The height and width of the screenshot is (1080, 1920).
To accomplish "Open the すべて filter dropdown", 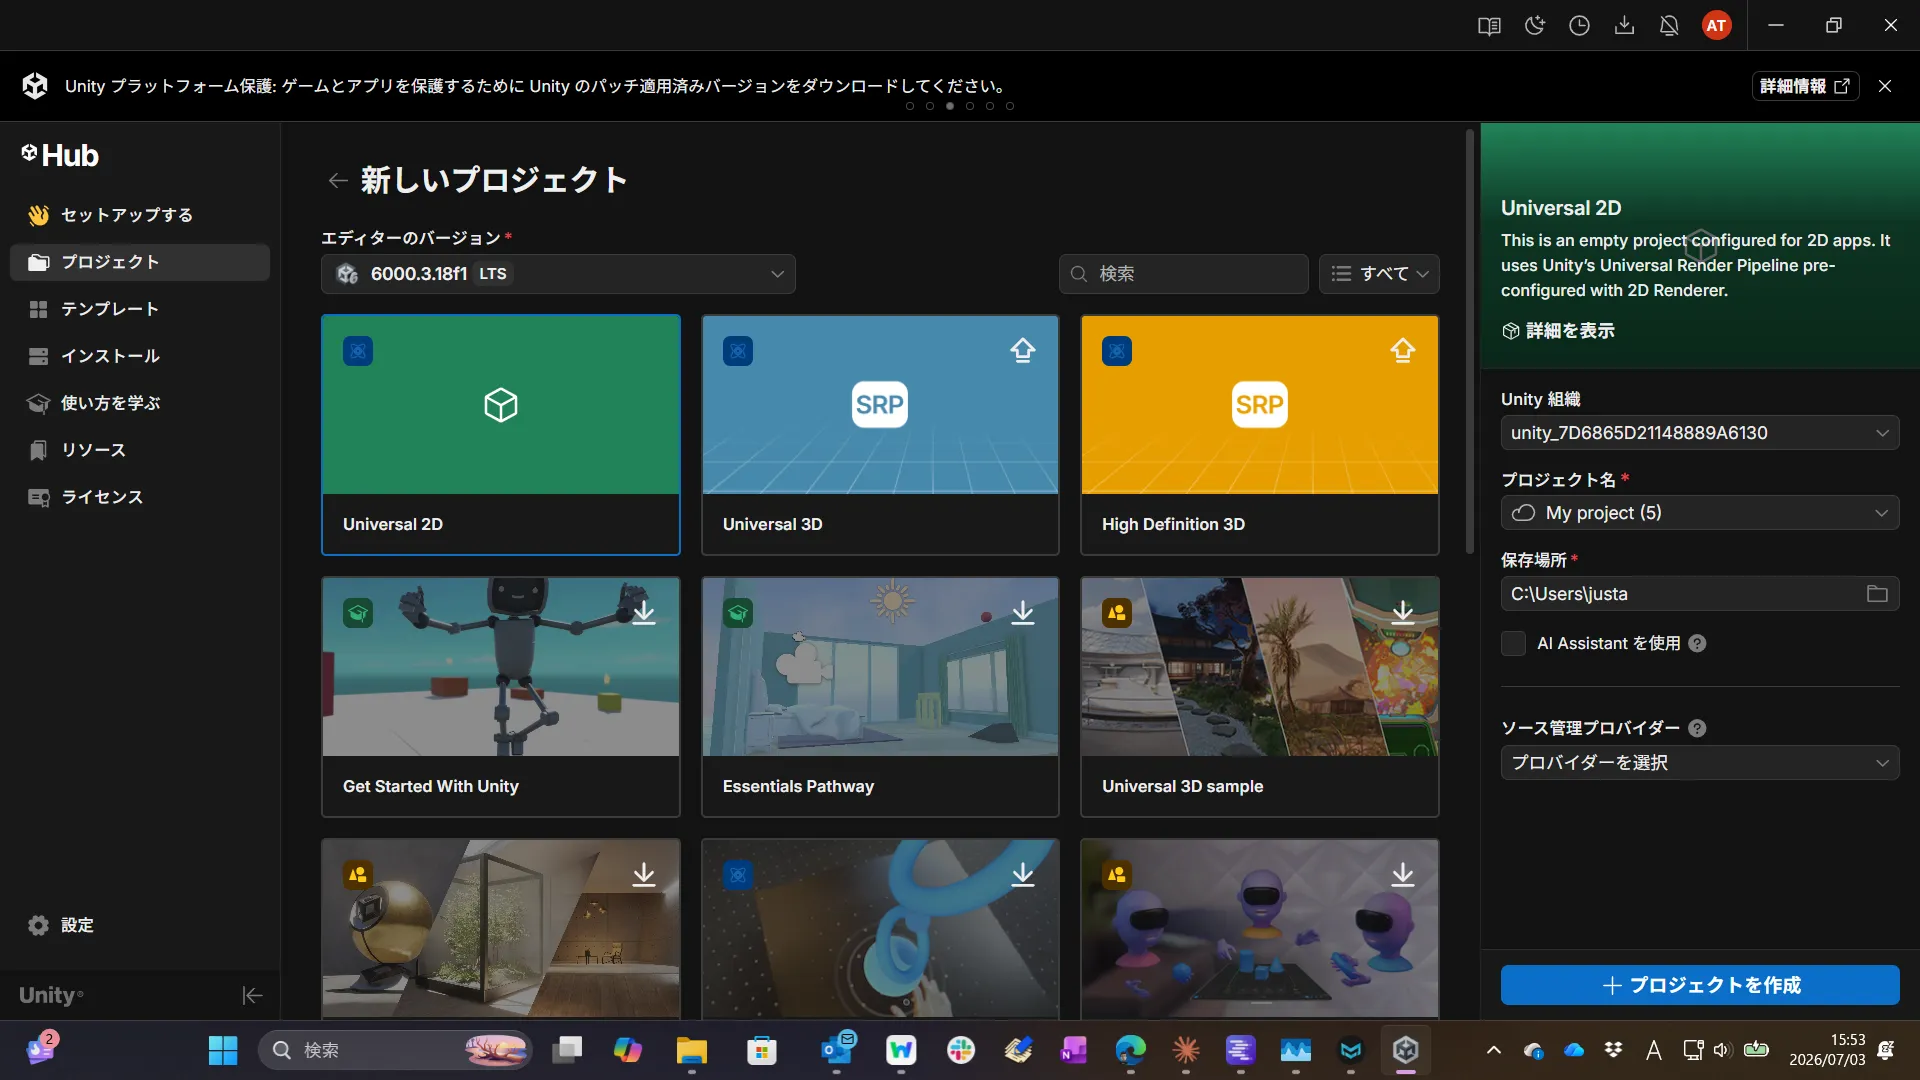I will (1379, 274).
